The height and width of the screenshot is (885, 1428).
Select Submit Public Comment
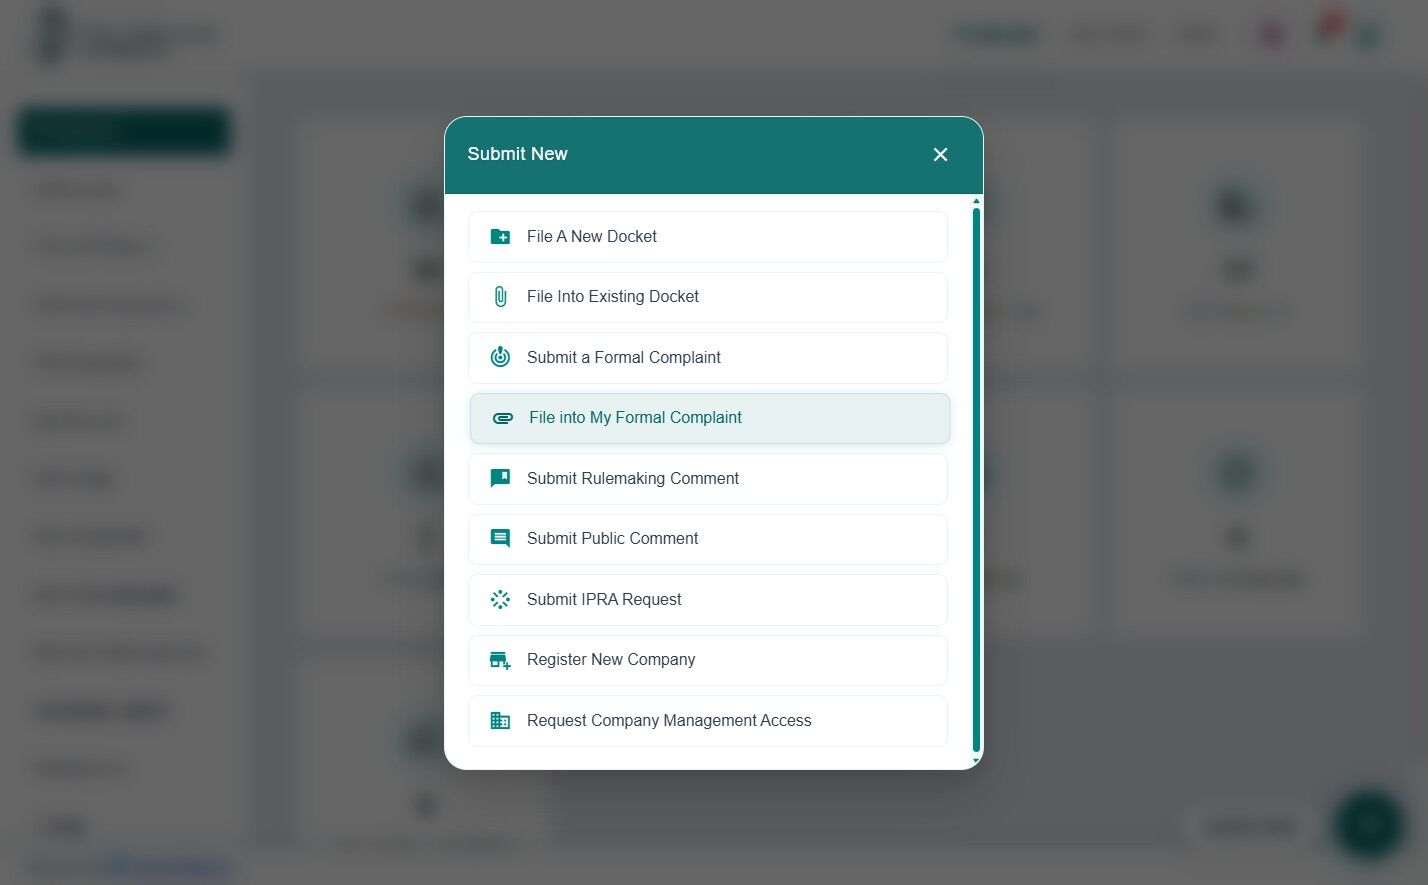(707, 538)
